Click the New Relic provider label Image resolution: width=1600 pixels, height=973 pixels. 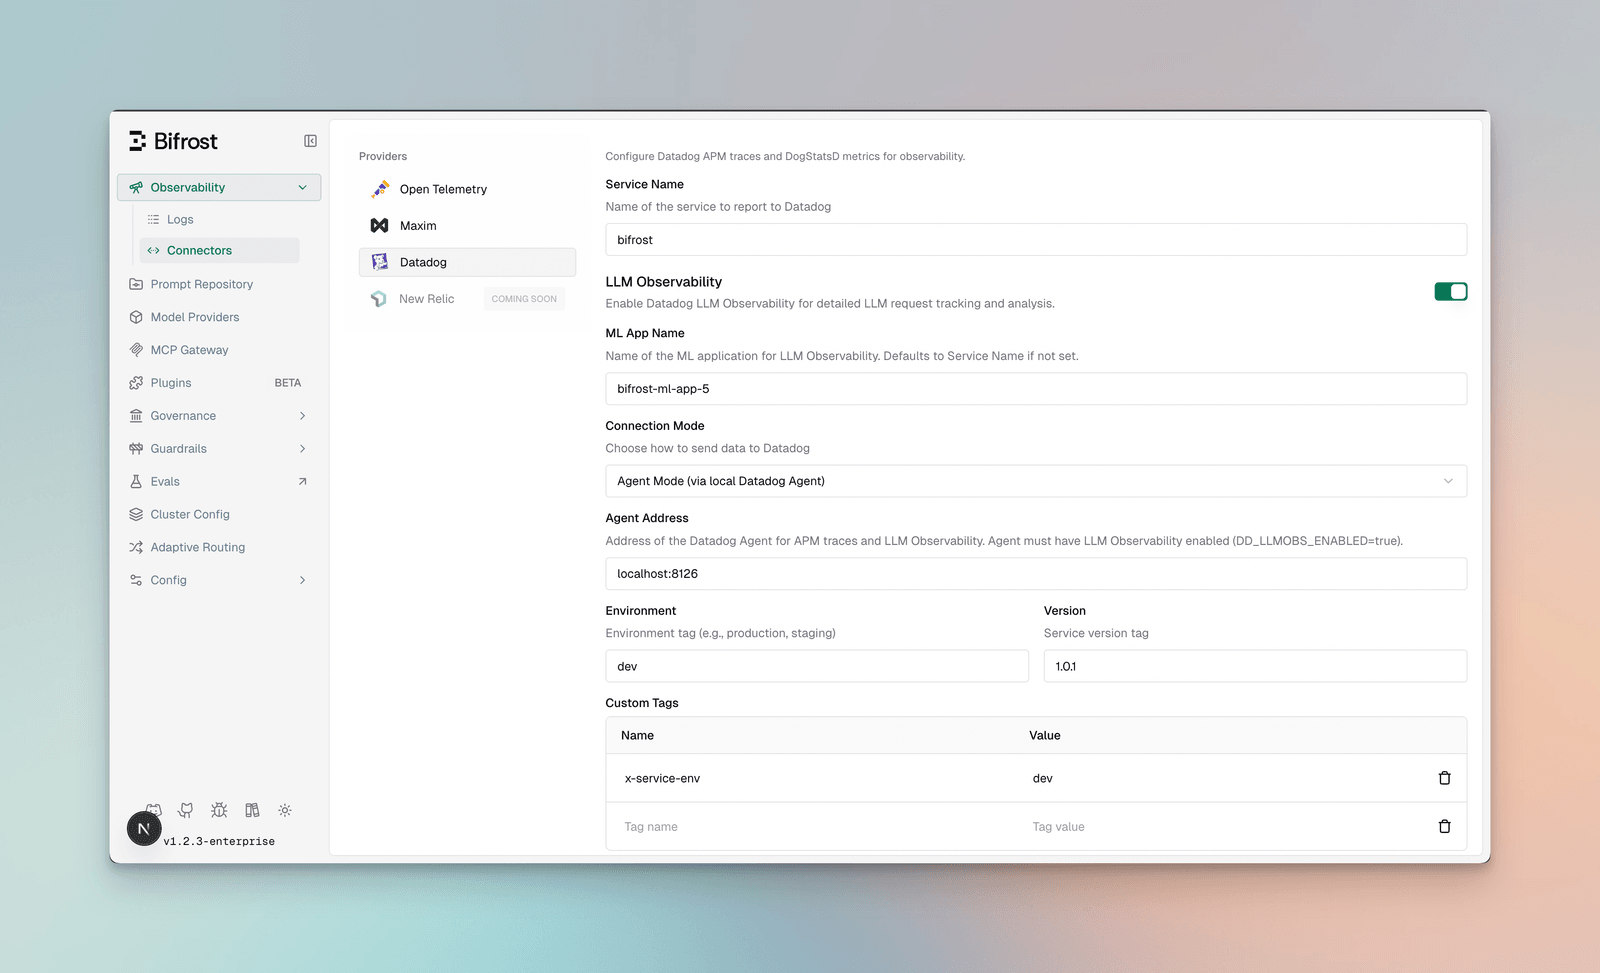click(426, 299)
